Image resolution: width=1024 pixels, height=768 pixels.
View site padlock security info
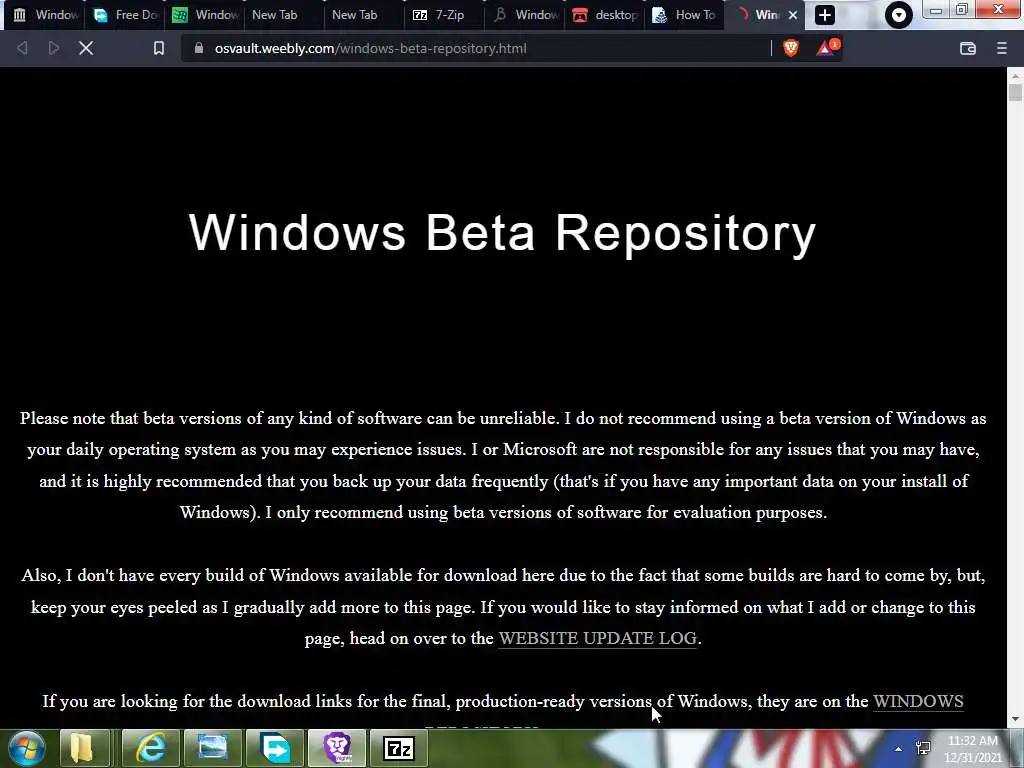(x=199, y=48)
